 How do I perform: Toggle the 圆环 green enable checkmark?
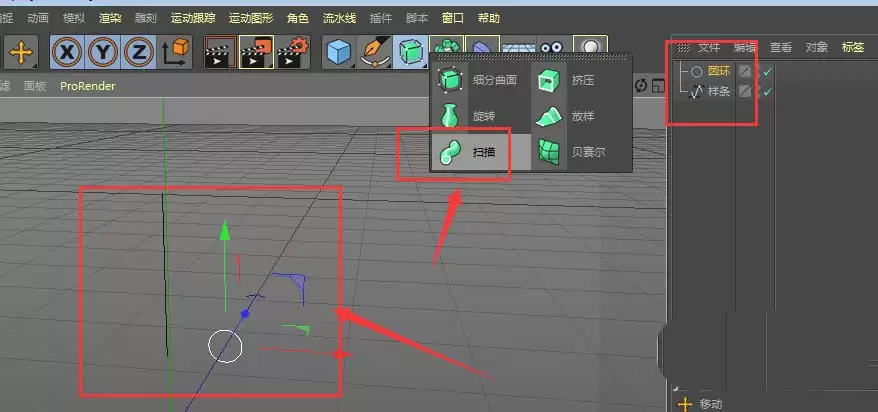[768, 71]
